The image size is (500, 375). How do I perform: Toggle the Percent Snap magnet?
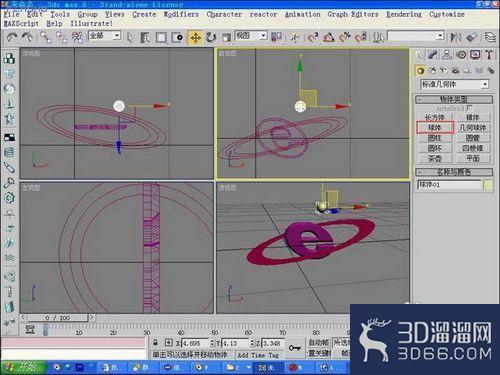point(345,37)
